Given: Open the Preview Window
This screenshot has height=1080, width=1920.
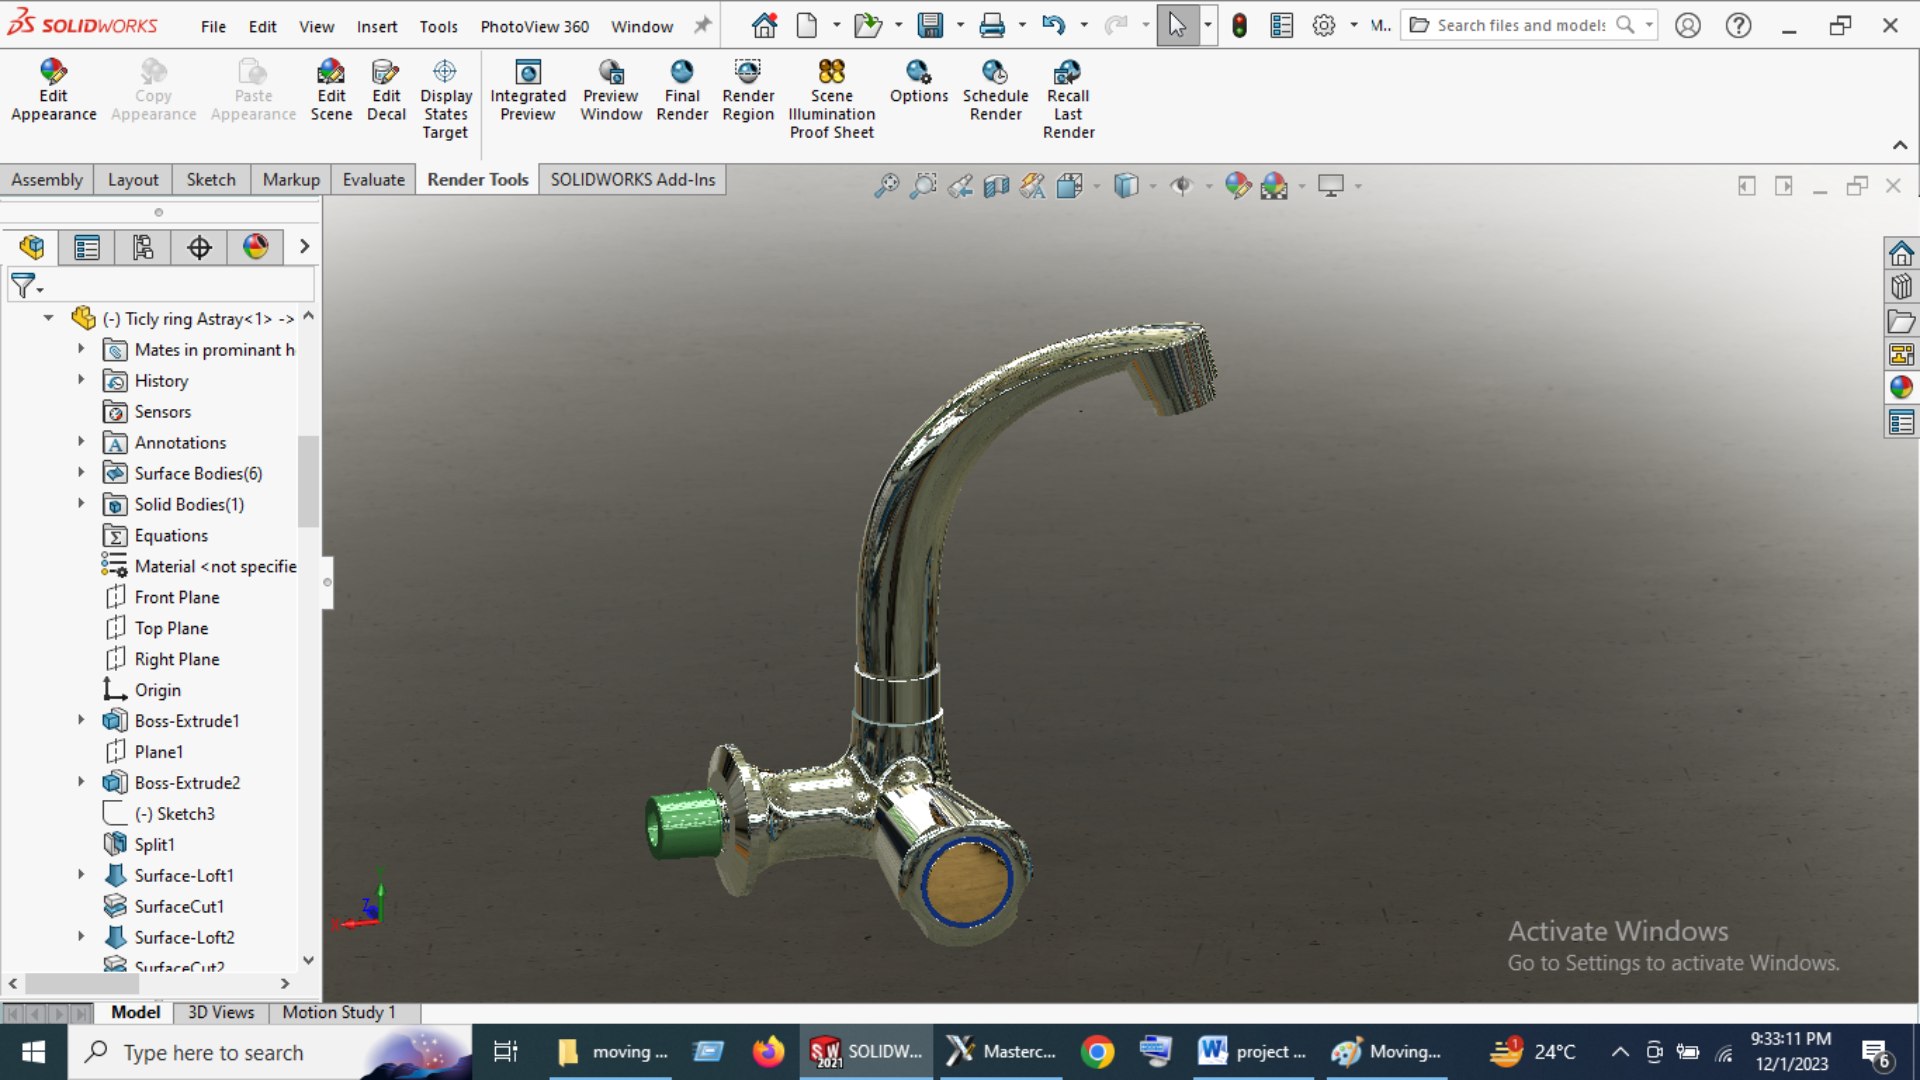Looking at the screenshot, I should 611,90.
